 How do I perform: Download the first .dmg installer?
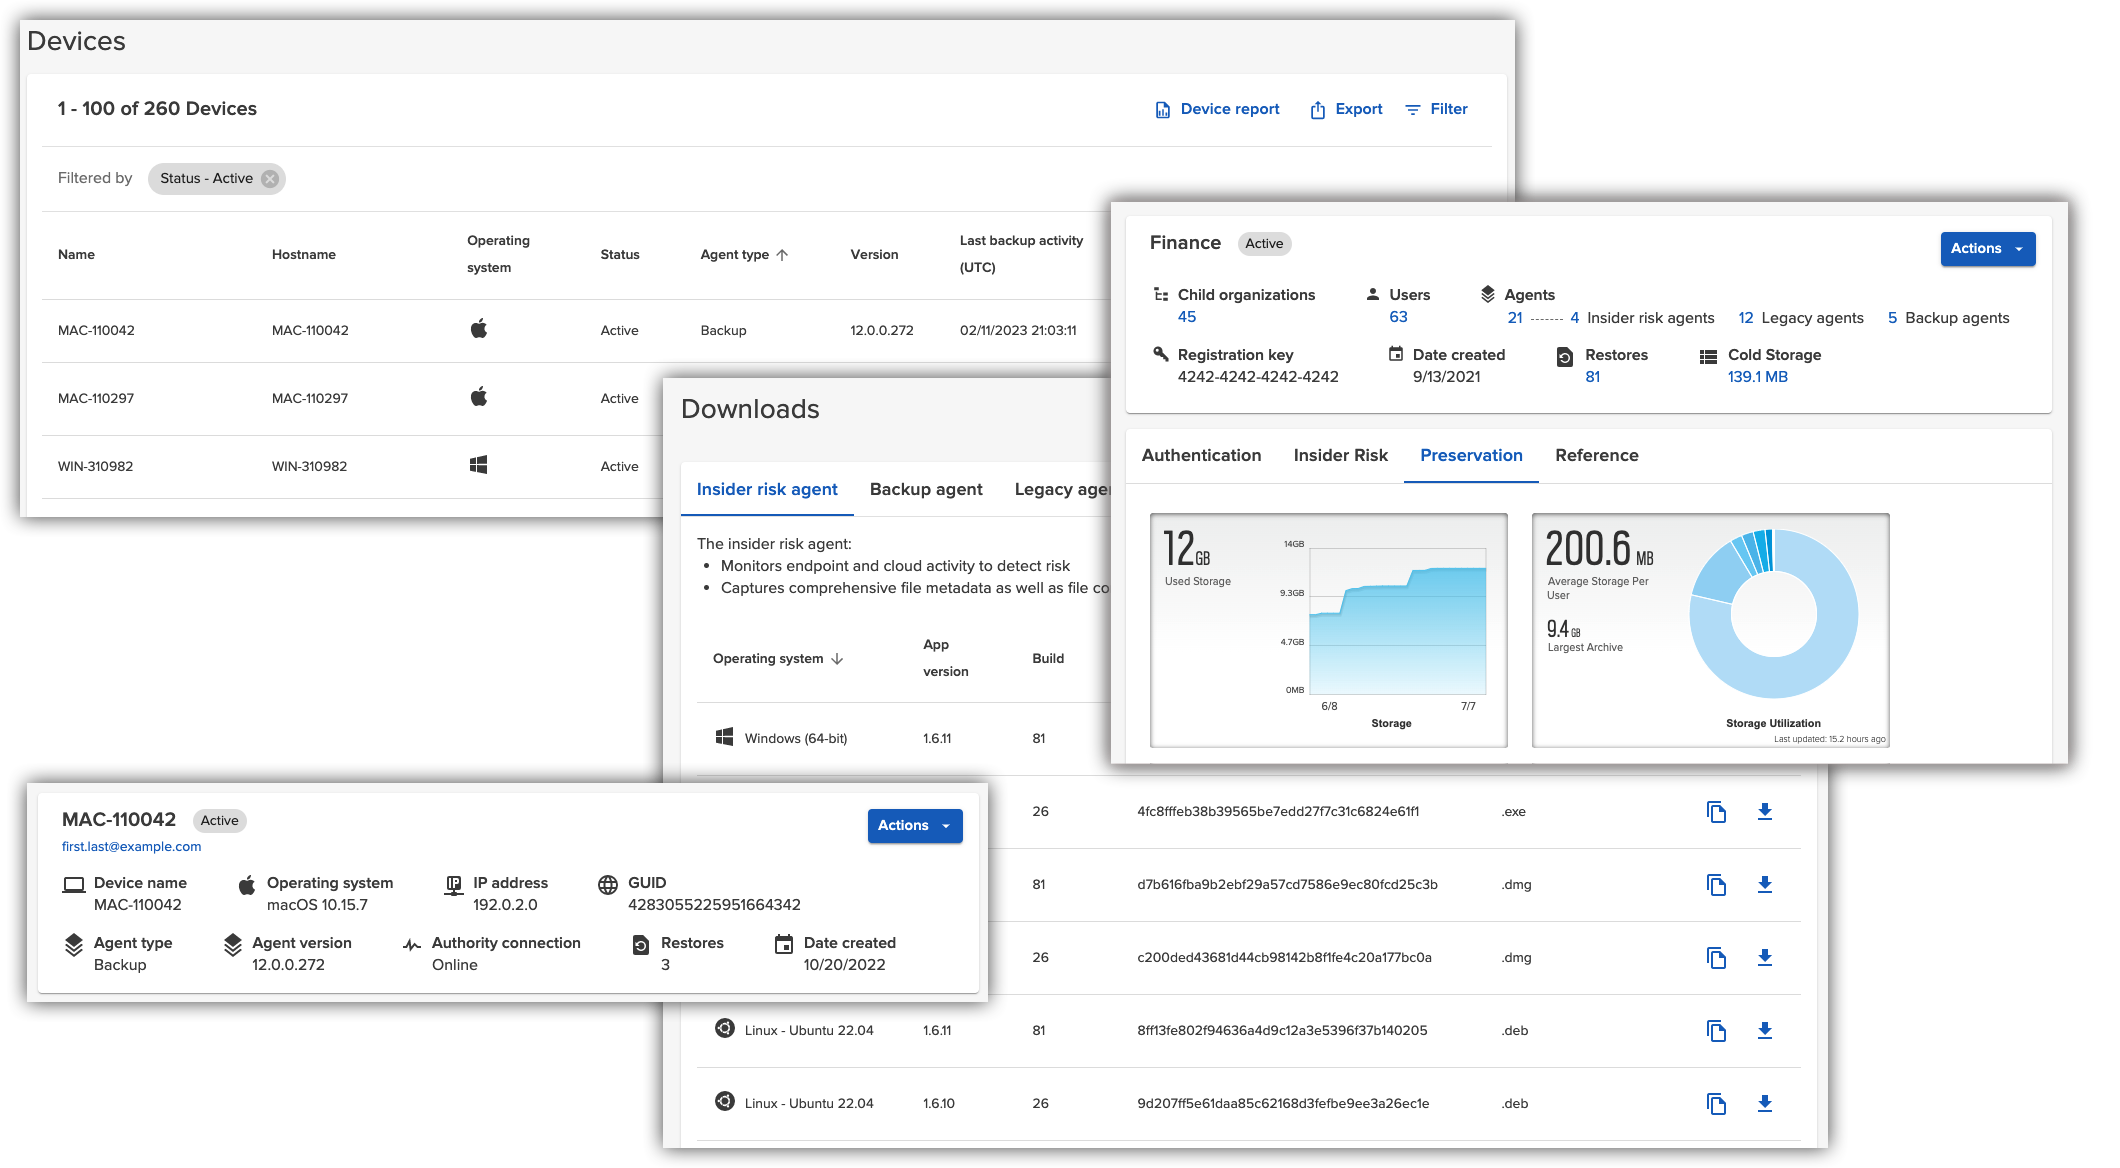point(1765,885)
